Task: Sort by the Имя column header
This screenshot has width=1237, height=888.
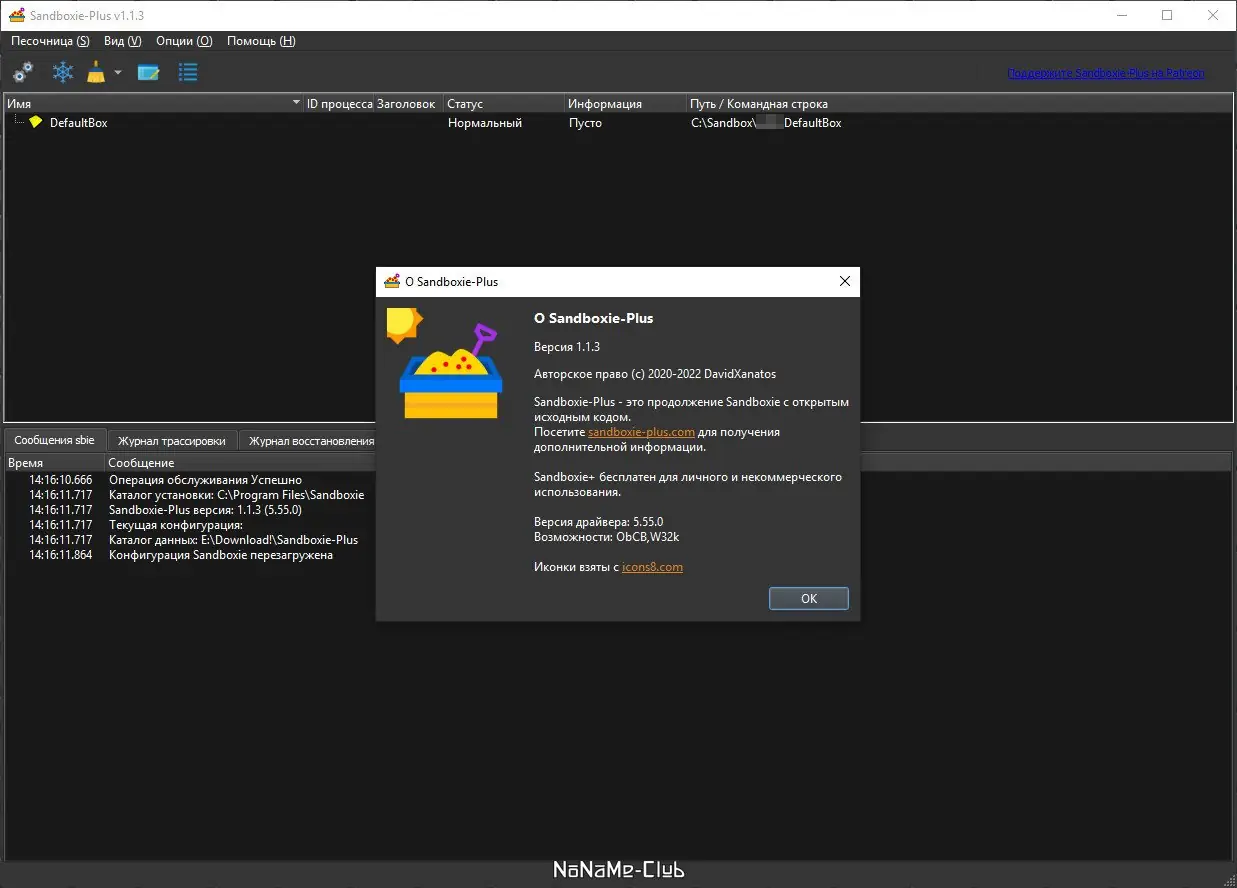Action: point(154,104)
